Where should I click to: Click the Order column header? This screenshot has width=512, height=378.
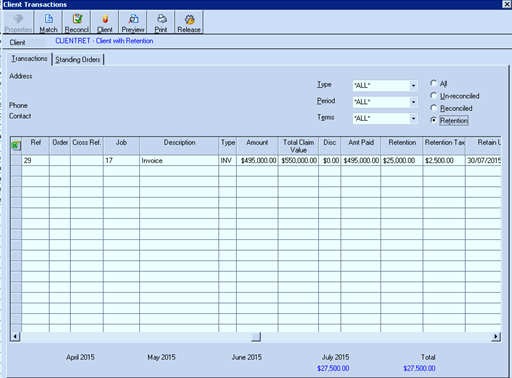click(x=60, y=146)
